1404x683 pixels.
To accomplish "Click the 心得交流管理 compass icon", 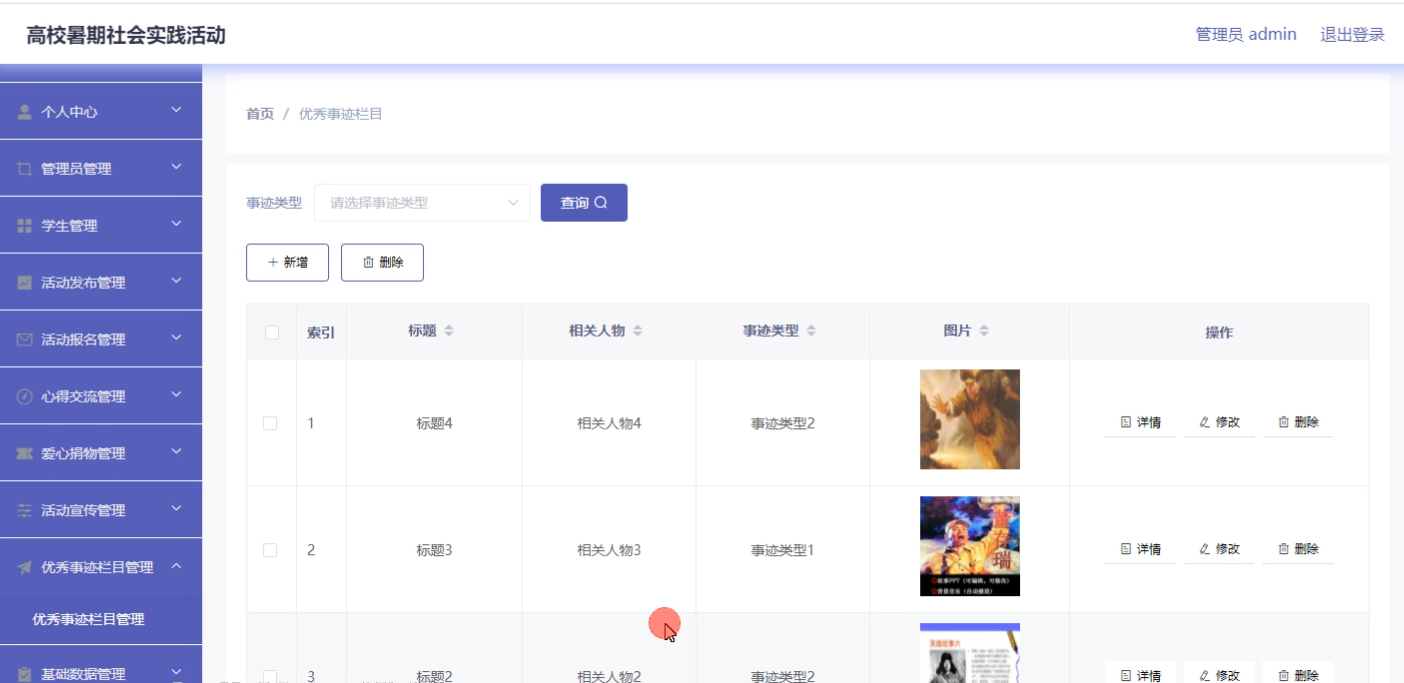I will (25, 397).
